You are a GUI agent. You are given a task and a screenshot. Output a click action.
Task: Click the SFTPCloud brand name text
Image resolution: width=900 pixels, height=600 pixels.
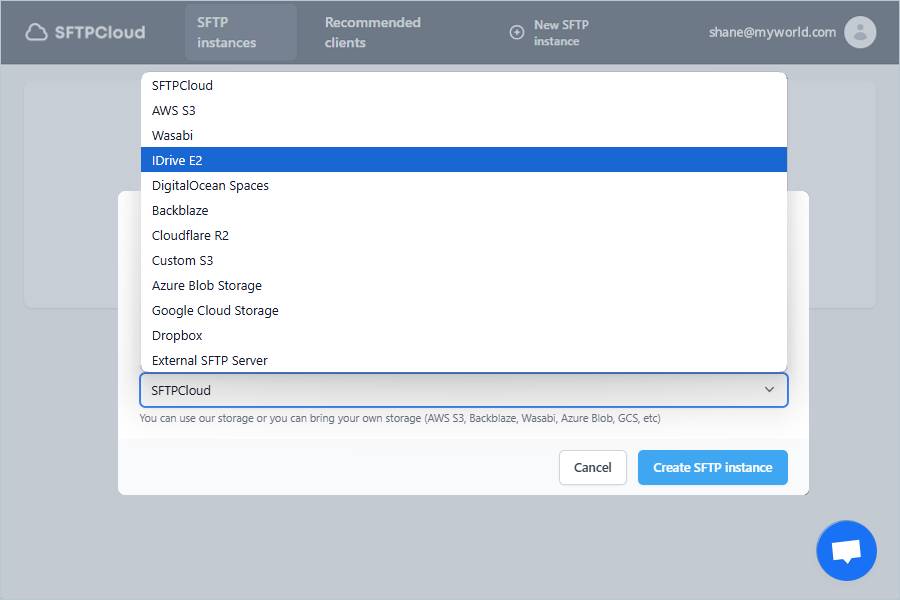(x=100, y=32)
